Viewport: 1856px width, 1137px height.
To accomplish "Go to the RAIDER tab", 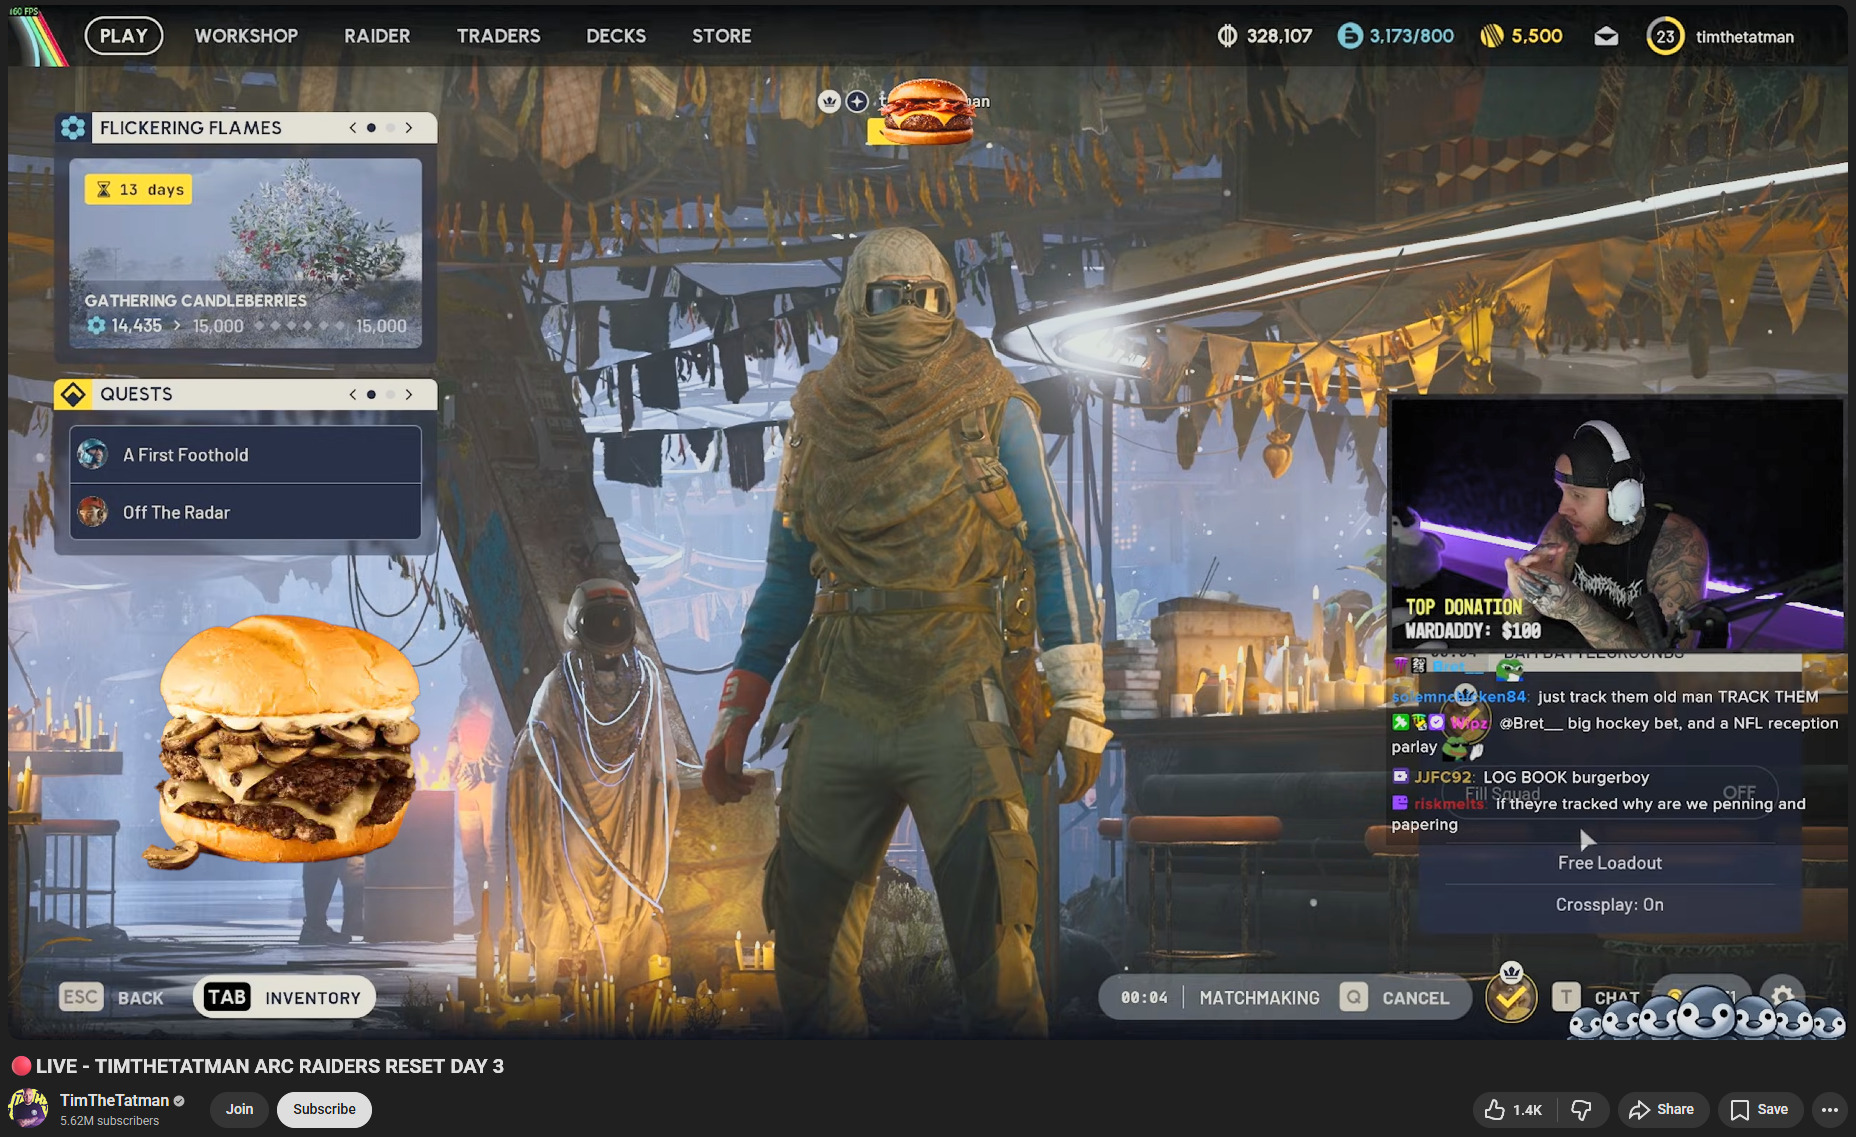I will (377, 36).
